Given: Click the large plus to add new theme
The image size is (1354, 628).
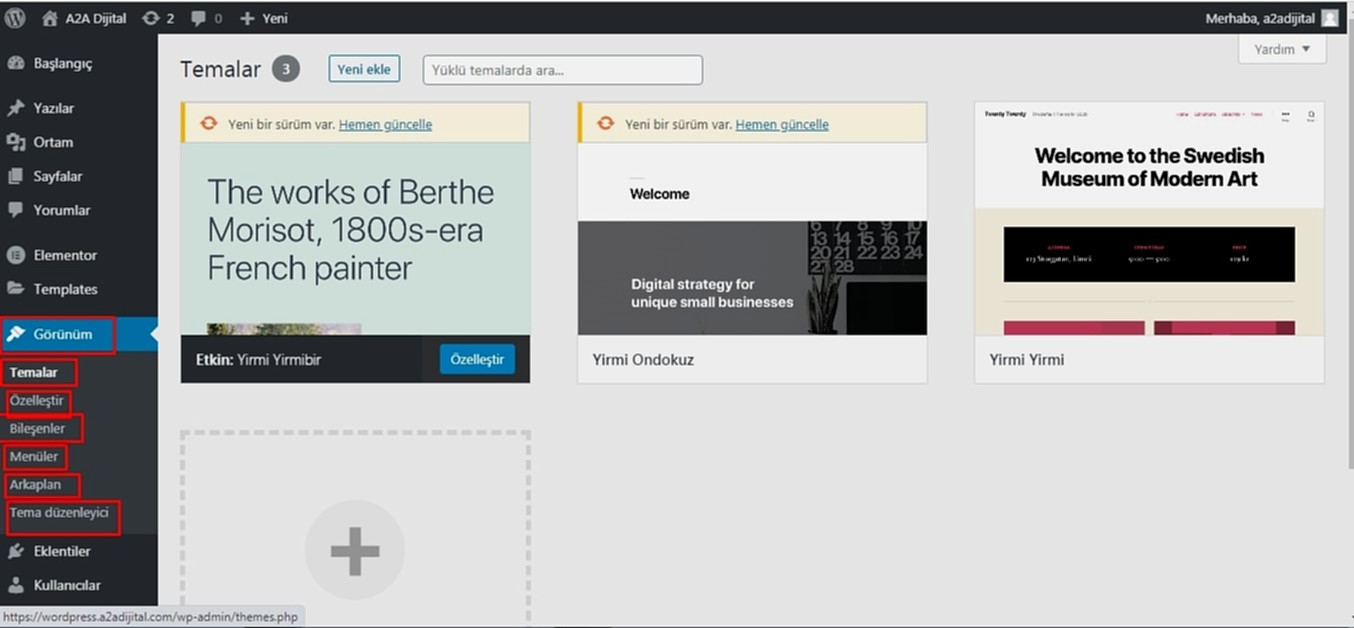Looking at the screenshot, I should [355, 550].
